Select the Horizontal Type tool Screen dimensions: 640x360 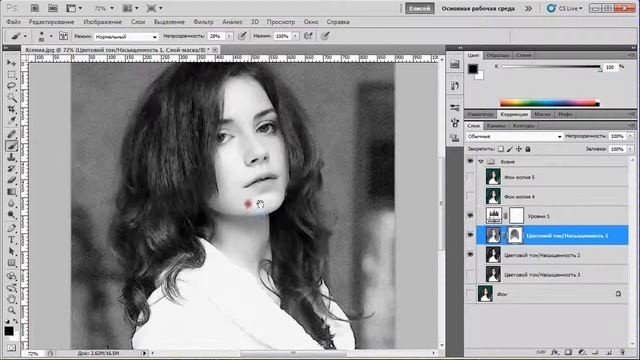(x=11, y=240)
